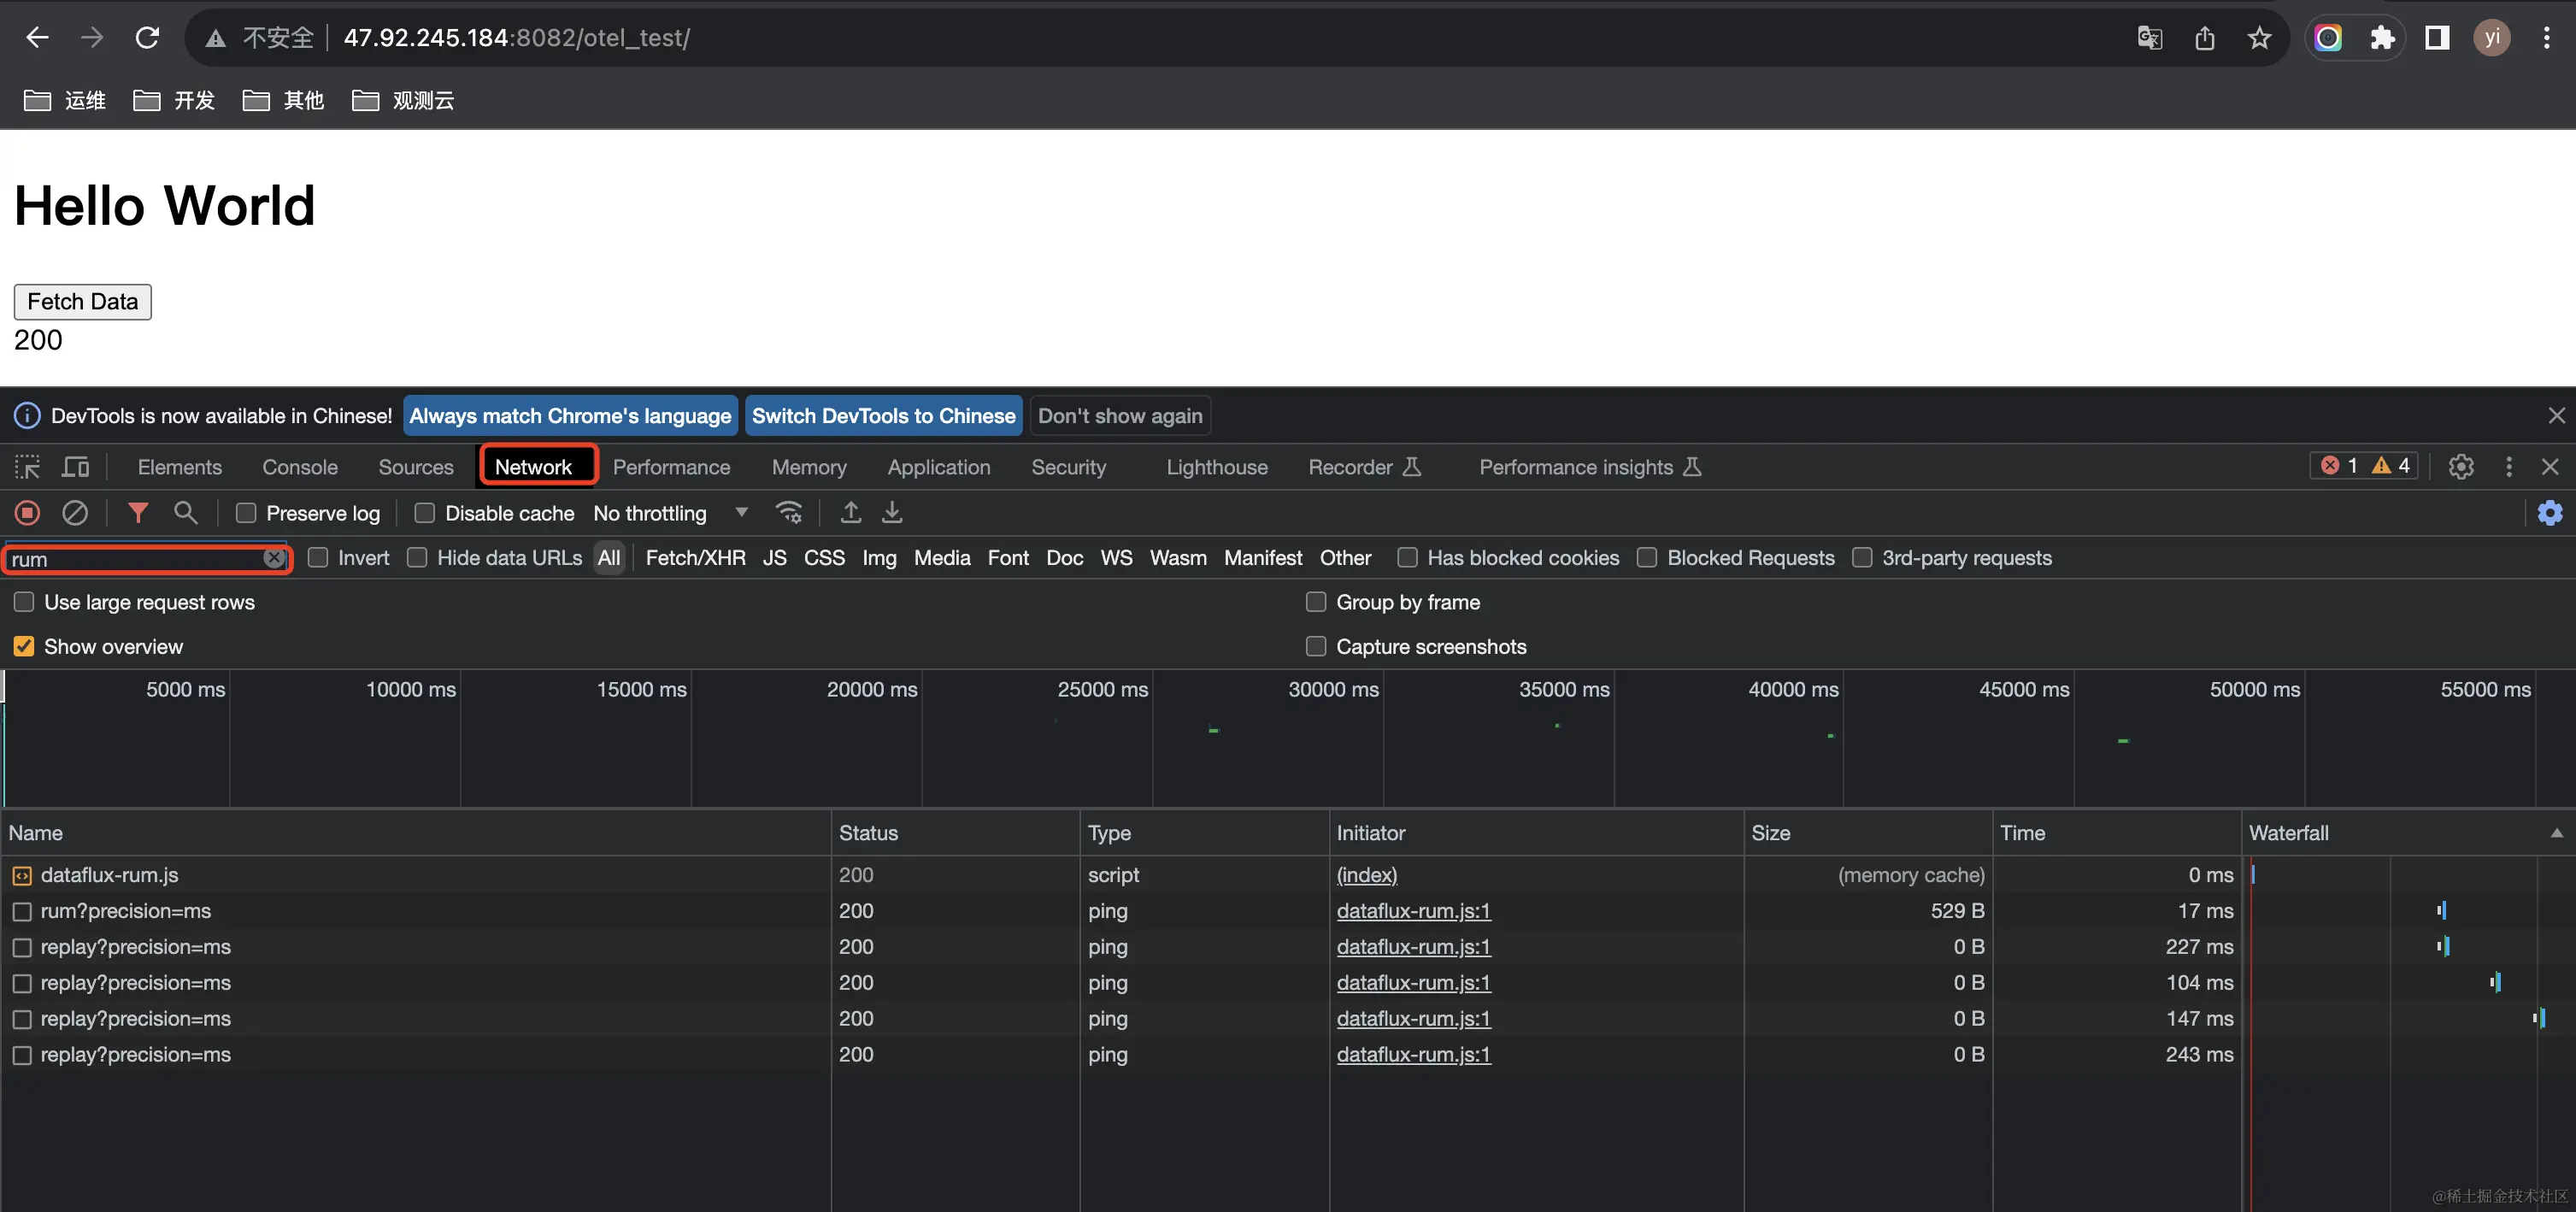
Task: Open the 运维 bookmarks folder
Action: click(65, 100)
